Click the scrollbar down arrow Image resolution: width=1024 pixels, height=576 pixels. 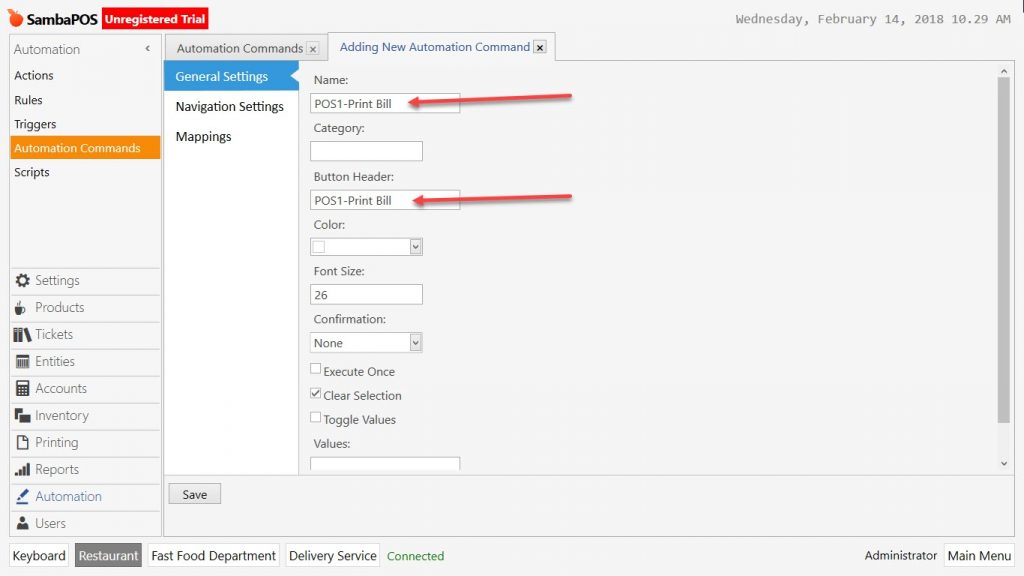[1004, 464]
